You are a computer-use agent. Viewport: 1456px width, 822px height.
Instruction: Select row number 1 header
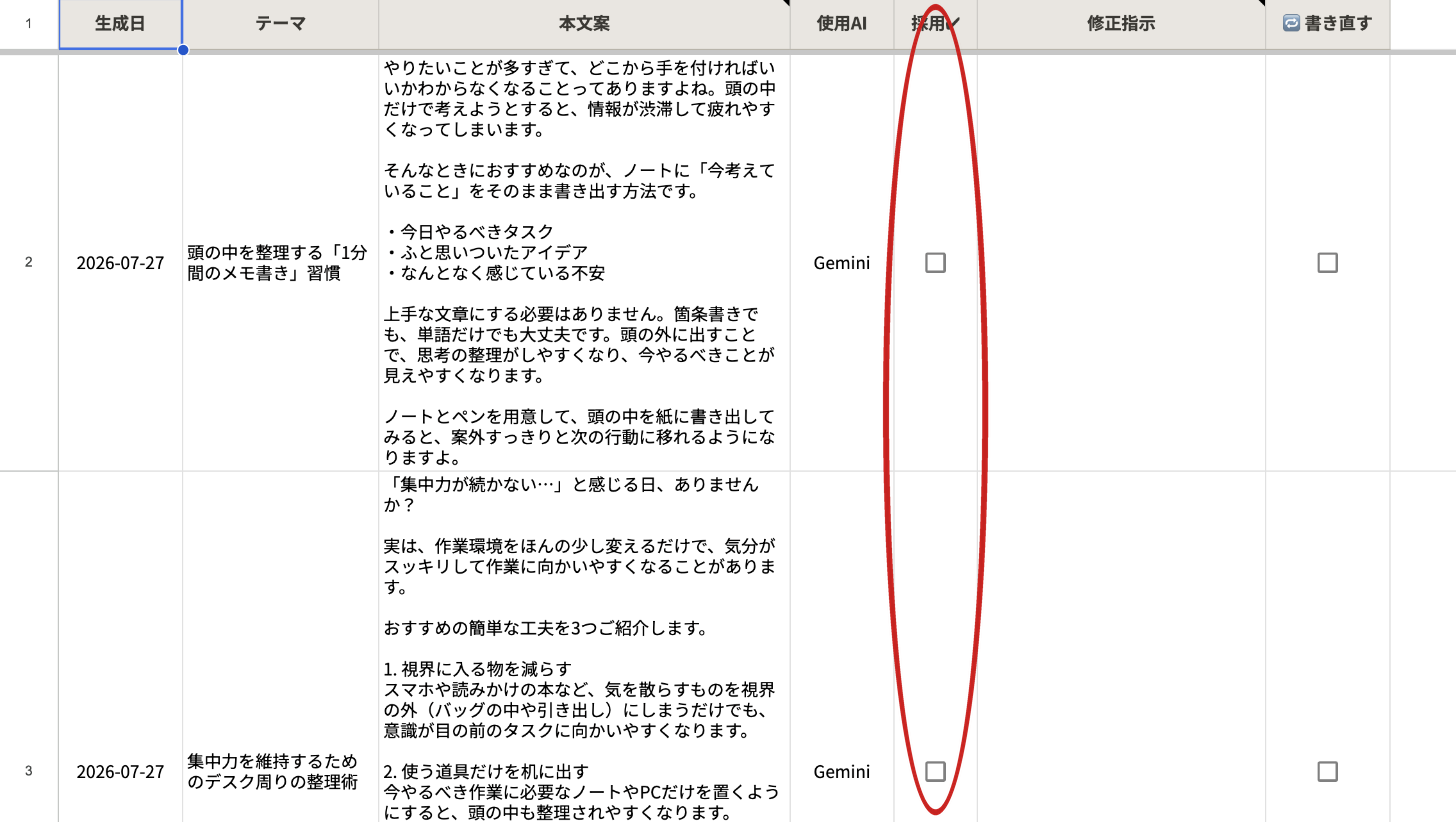[x=29, y=23]
